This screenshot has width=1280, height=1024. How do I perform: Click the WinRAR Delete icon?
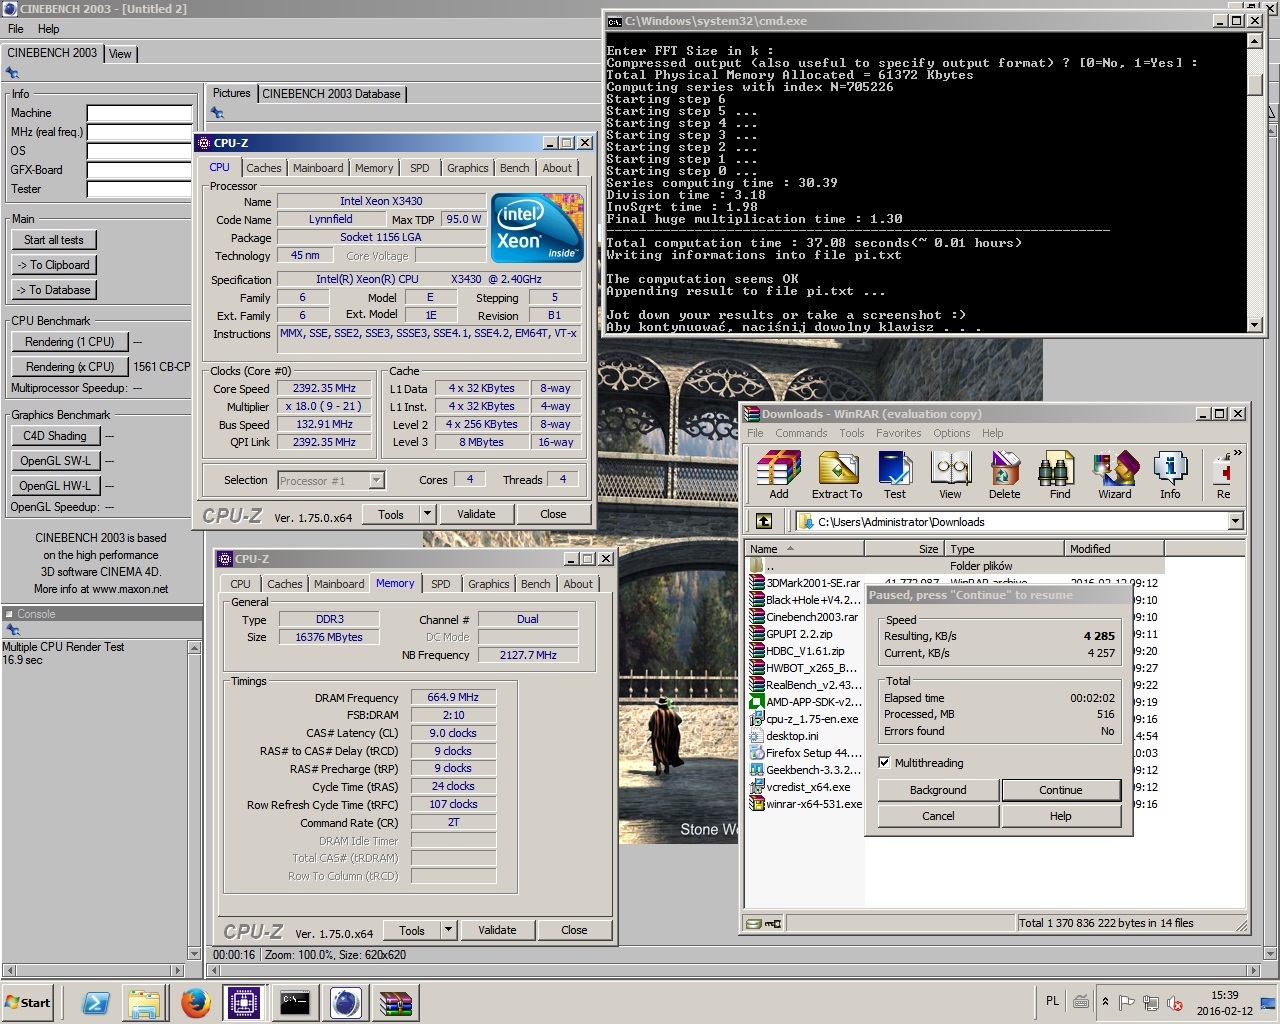click(1005, 476)
